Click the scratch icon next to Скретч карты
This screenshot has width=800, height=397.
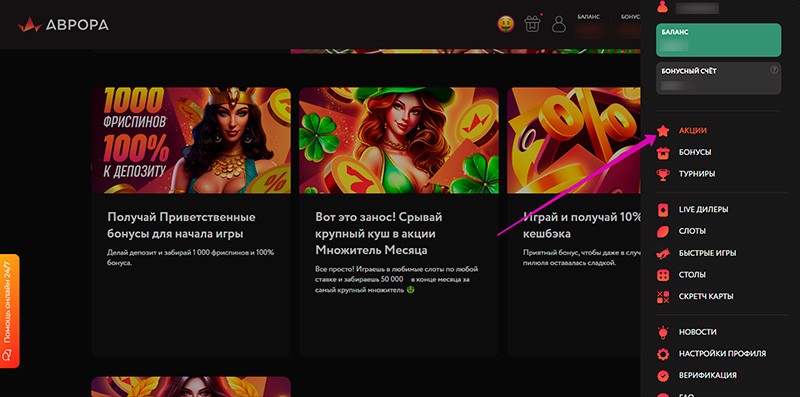[663, 296]
